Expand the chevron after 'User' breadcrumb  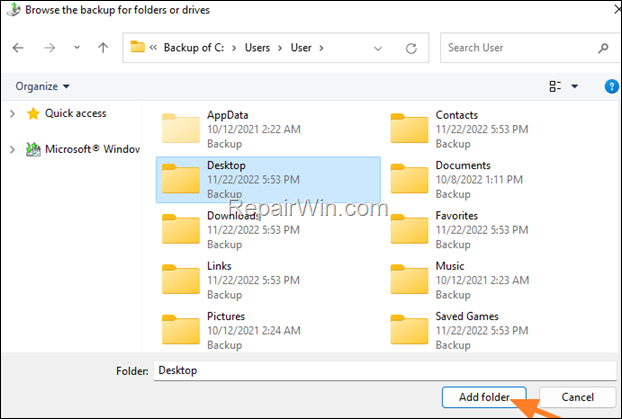(321, 48)
